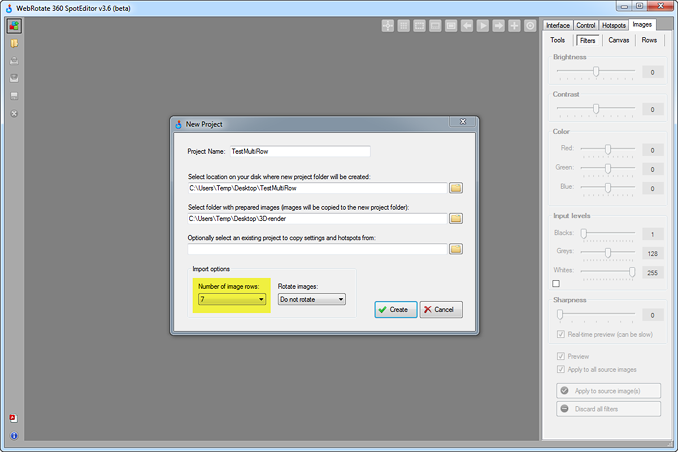This screenshot has height=452, width=678.
Task: Click the info icon at bottom left
Action: click(14, 436)
